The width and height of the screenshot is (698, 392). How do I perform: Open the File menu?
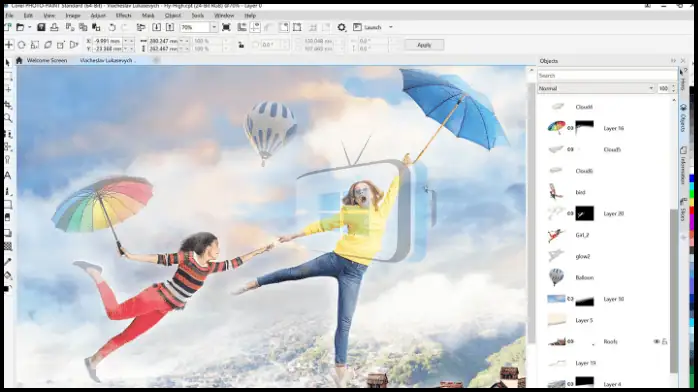9,16
